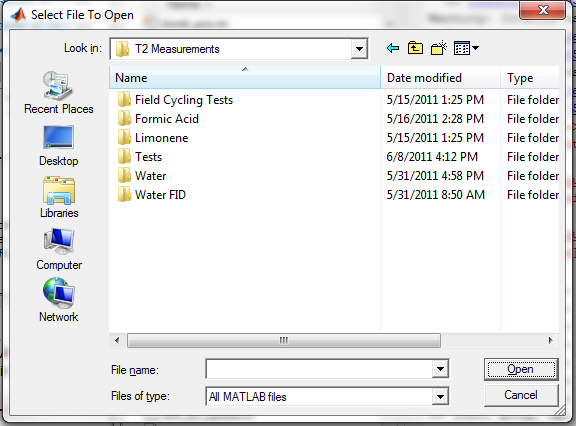This screenshot has height=426, width=576.
Task: Expand the File name dropdown arrow
Action: [440, 369]
